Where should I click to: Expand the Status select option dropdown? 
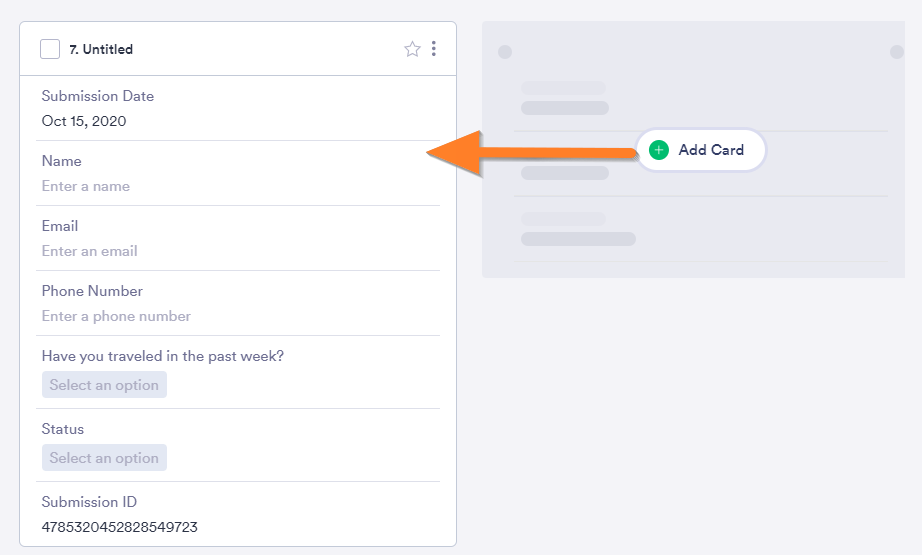104,458
